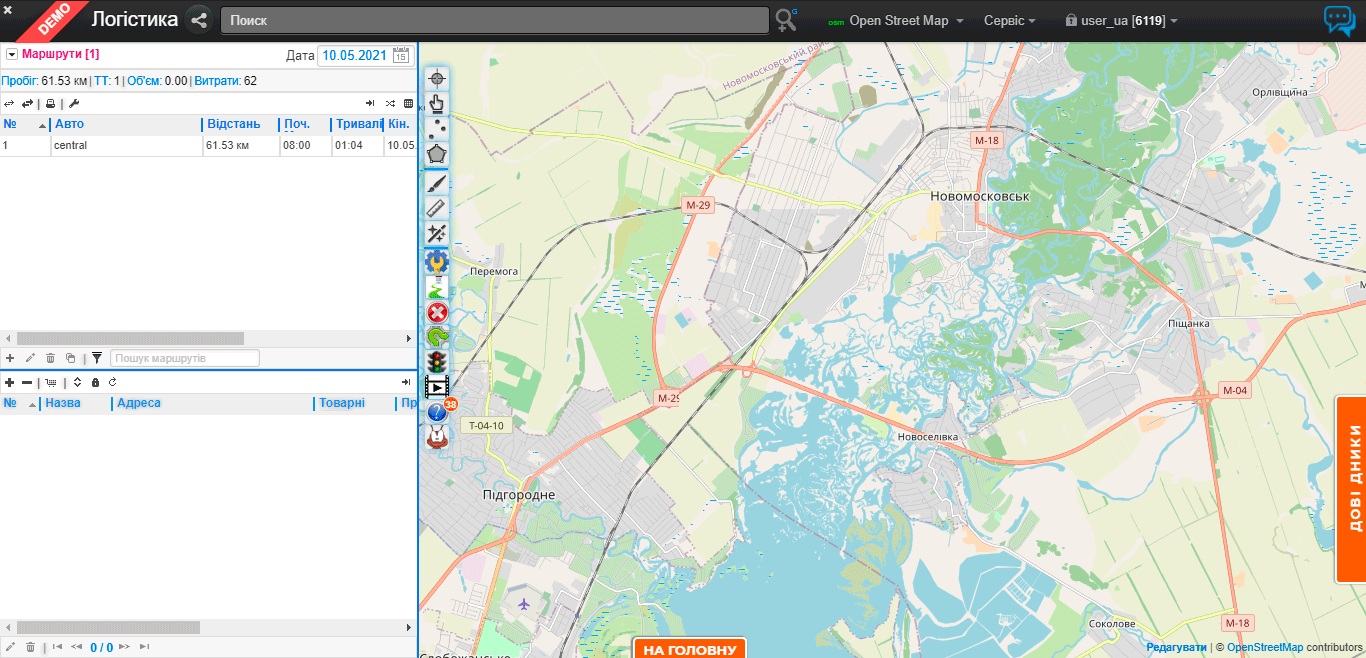The image size is (1366, 658).
Task: Sort by the Відстань column header
Action: click(233, 124)
